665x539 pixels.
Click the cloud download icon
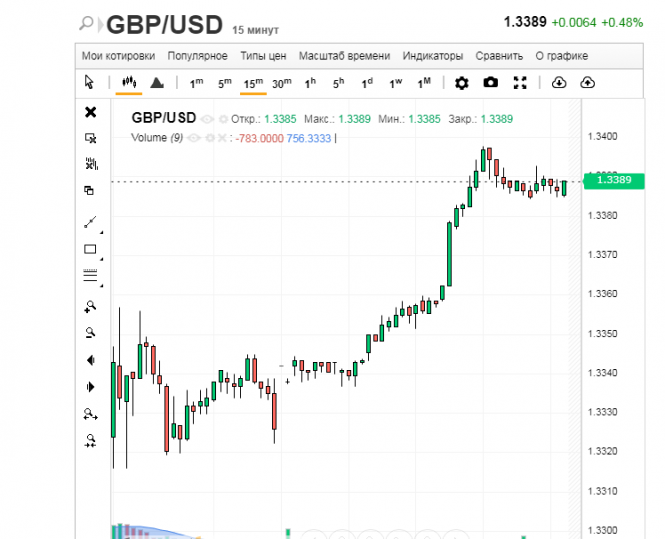(x=559, y=82)
